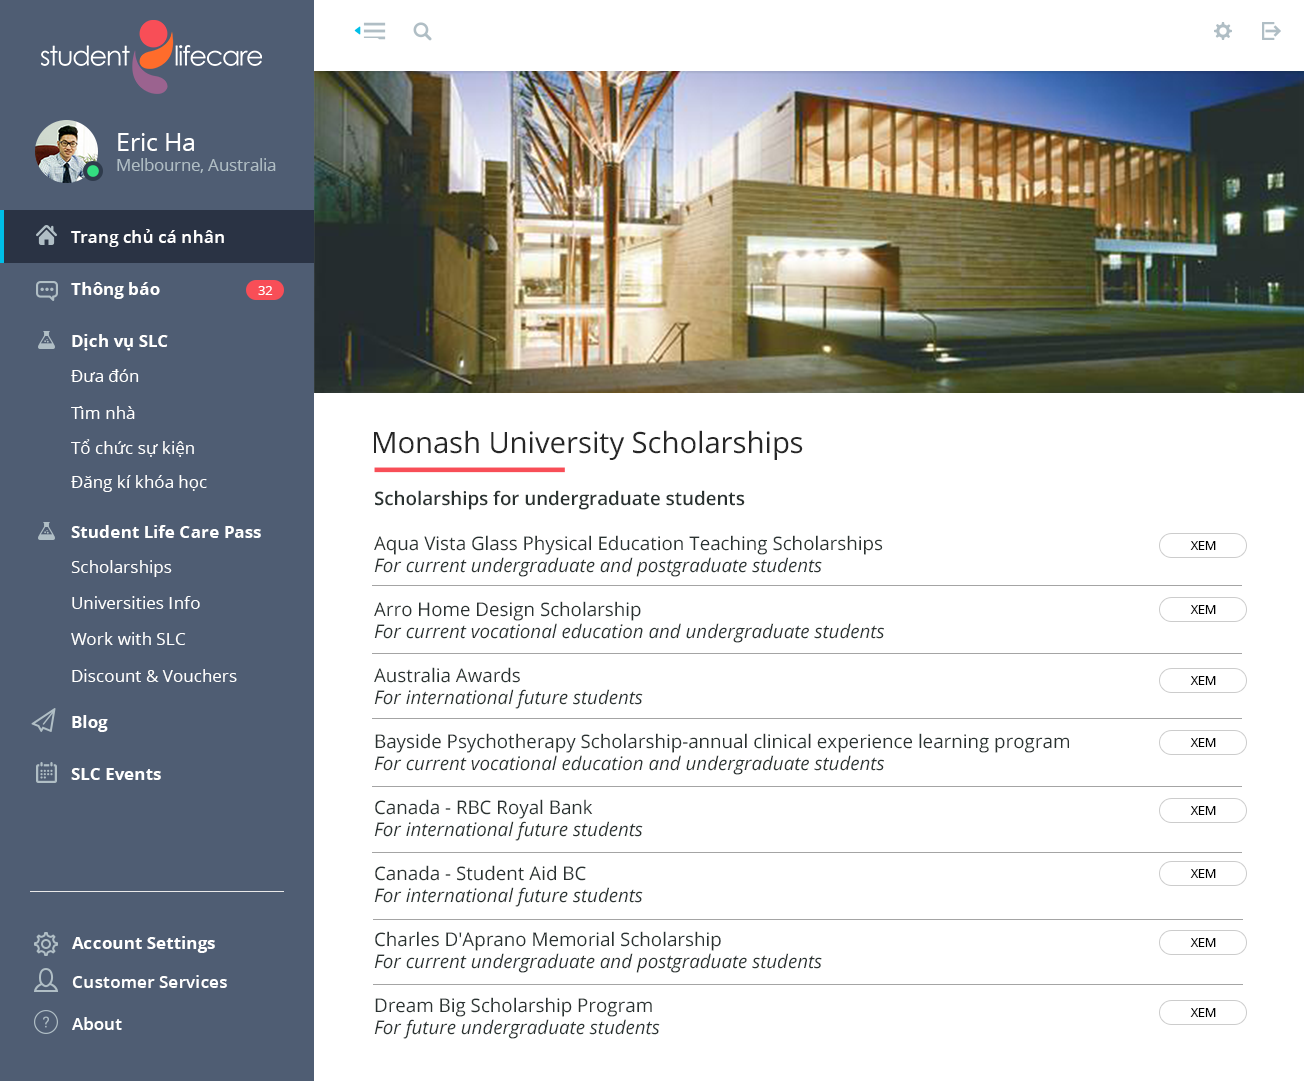
Task: Open Đăng kí khóa học
Action: pyautogui.click(x=139, y=482)
